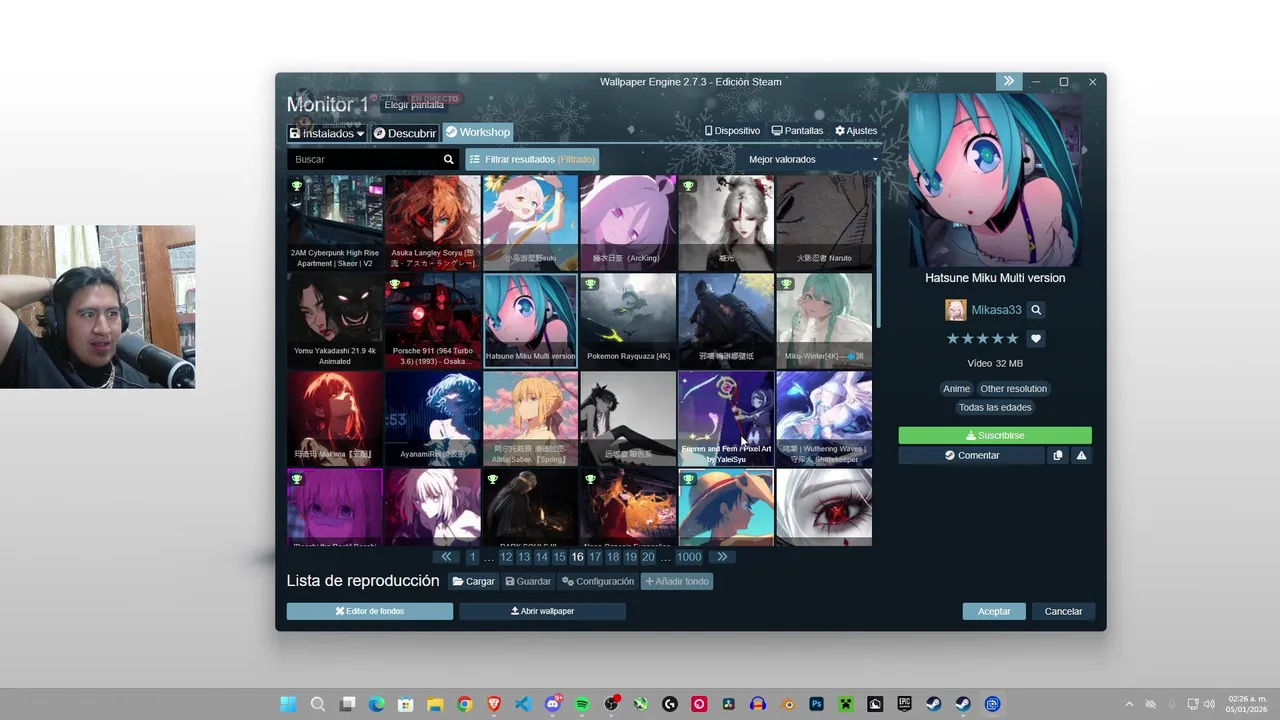1280x720 pixels.
Task: Collapse details panel with double chevron icon
Action: point(1008,81)
